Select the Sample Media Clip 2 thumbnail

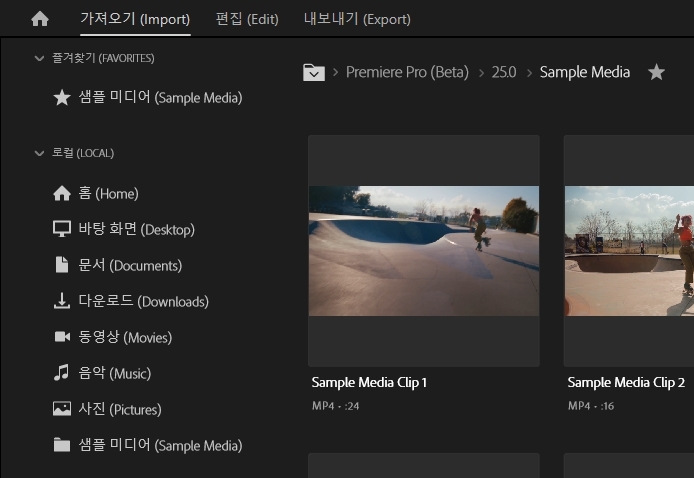tap(629, 251)
